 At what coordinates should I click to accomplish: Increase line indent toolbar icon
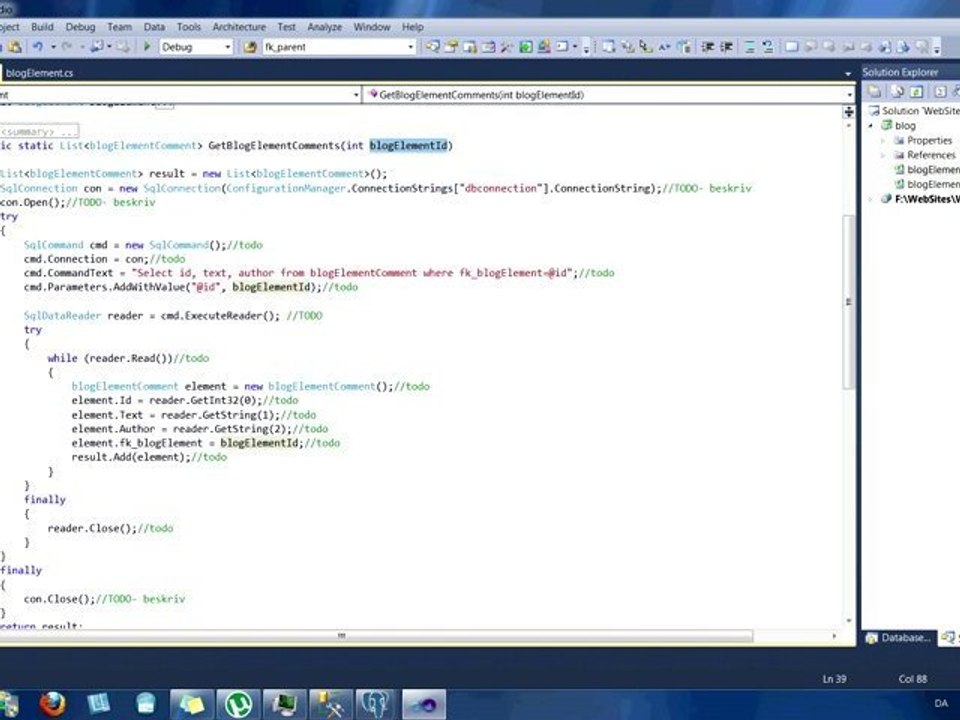(x=726, y=47)
